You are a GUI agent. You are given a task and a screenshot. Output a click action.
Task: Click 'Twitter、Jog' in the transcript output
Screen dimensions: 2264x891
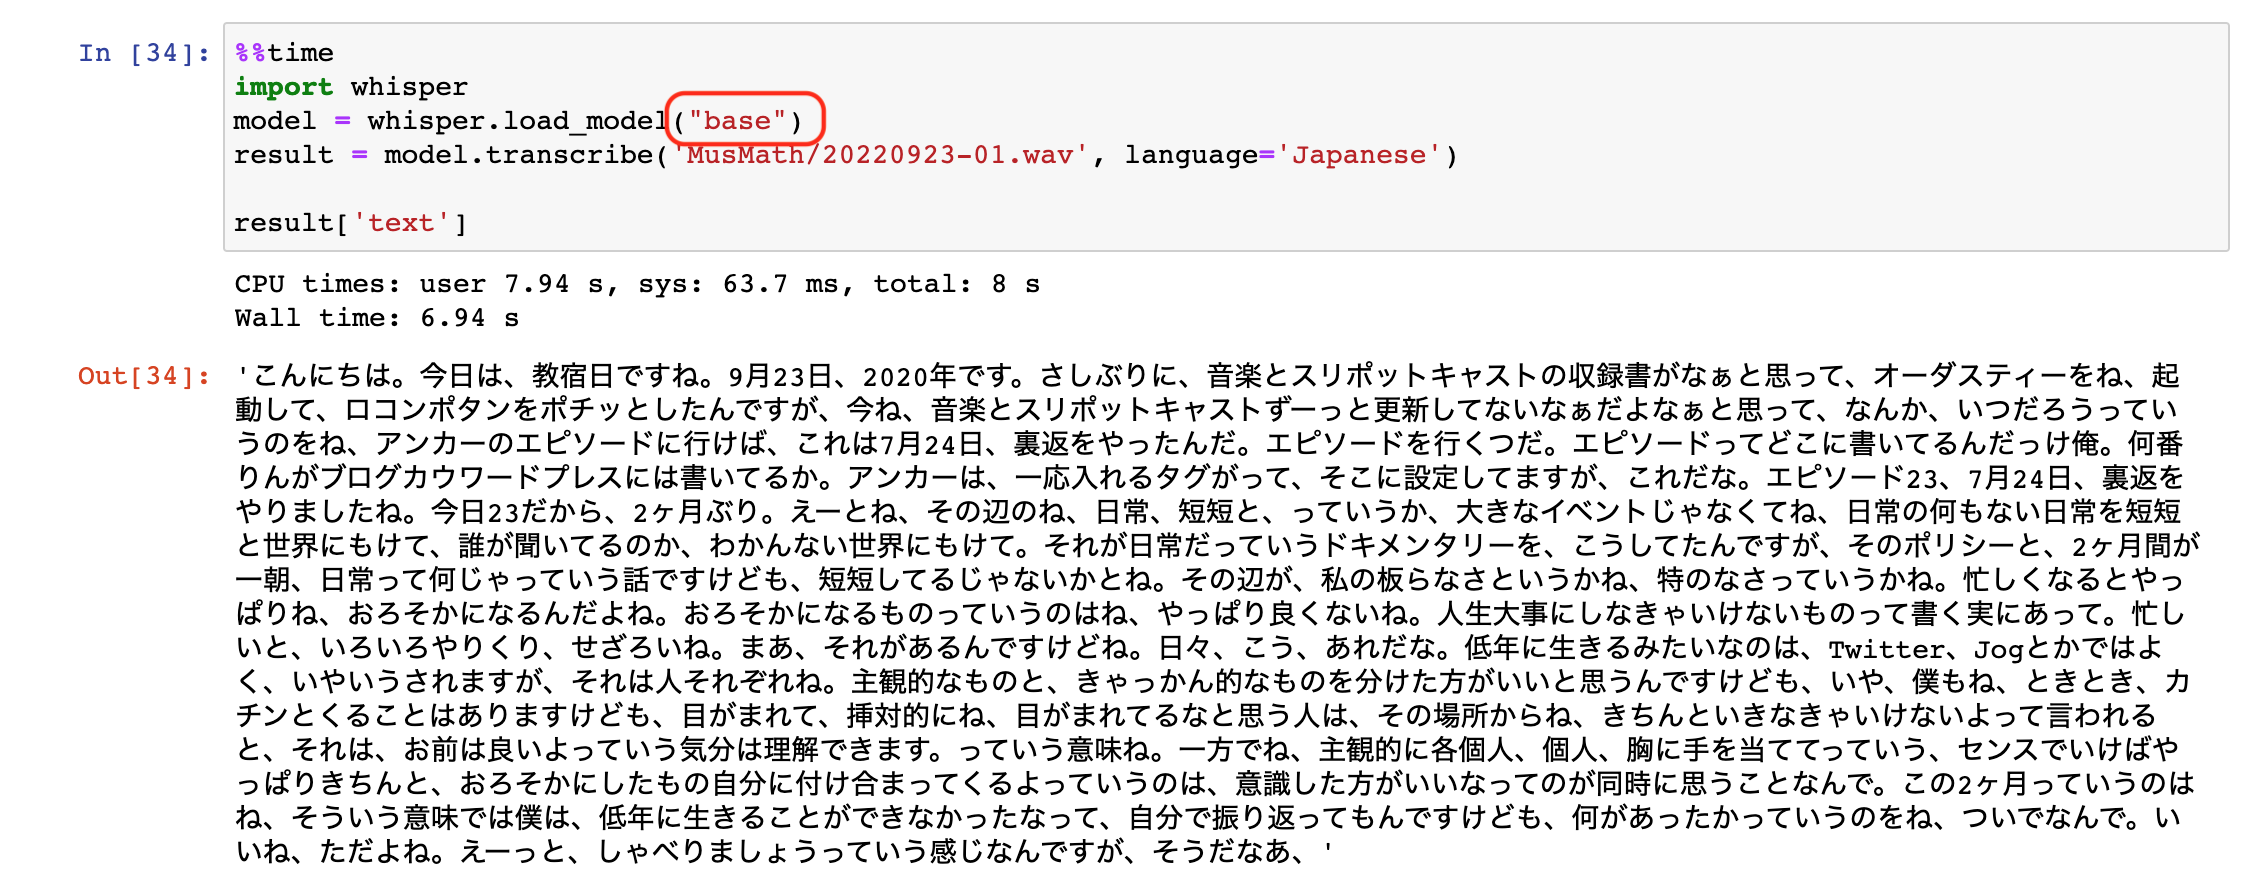pyautogui.click(x=1927, y=649)
